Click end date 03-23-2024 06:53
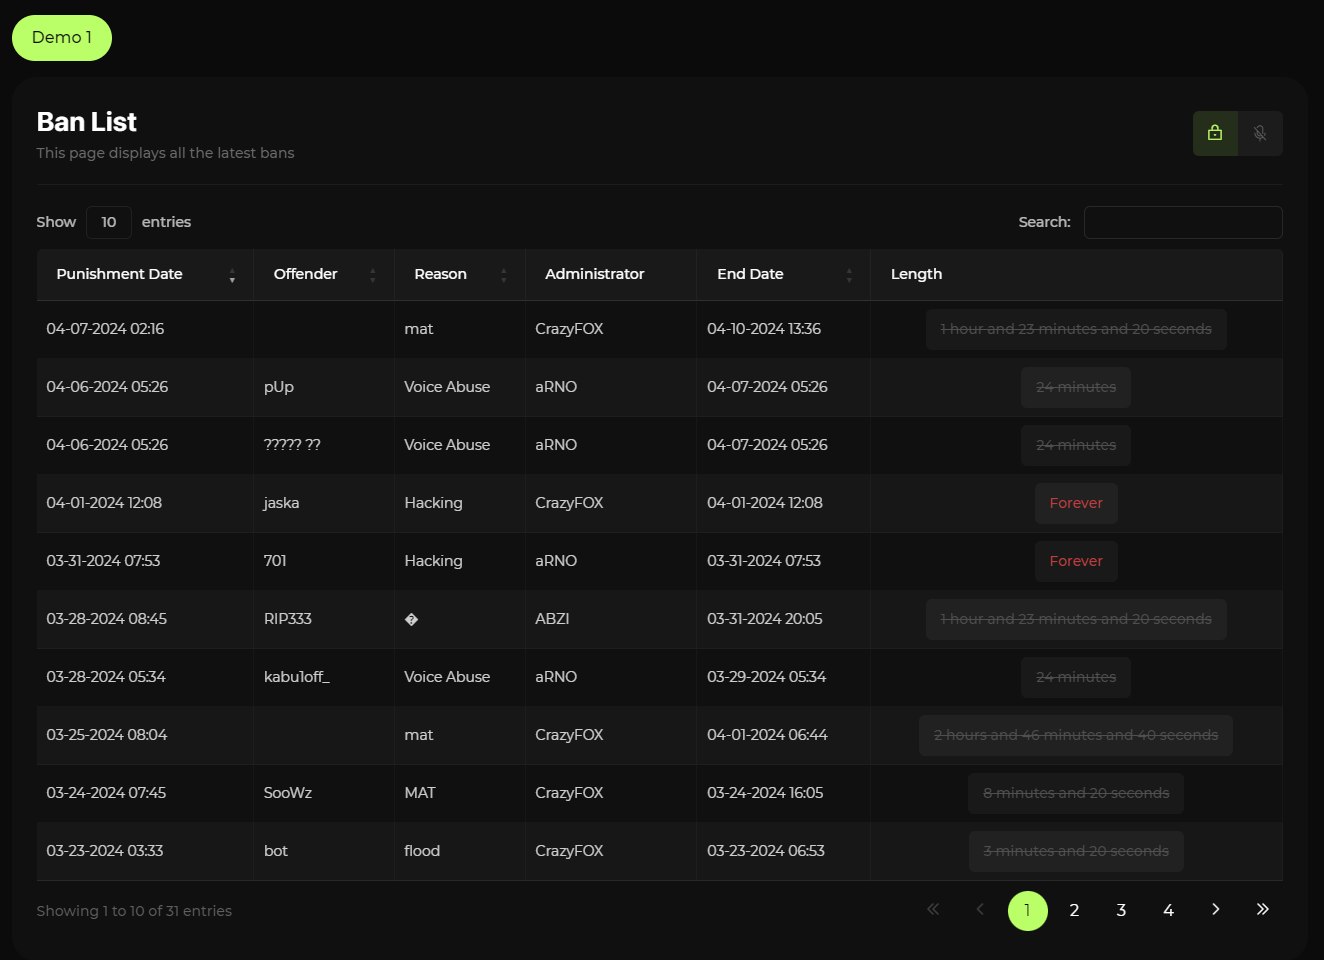The image size is (1324, 960). tap(766, 851)
